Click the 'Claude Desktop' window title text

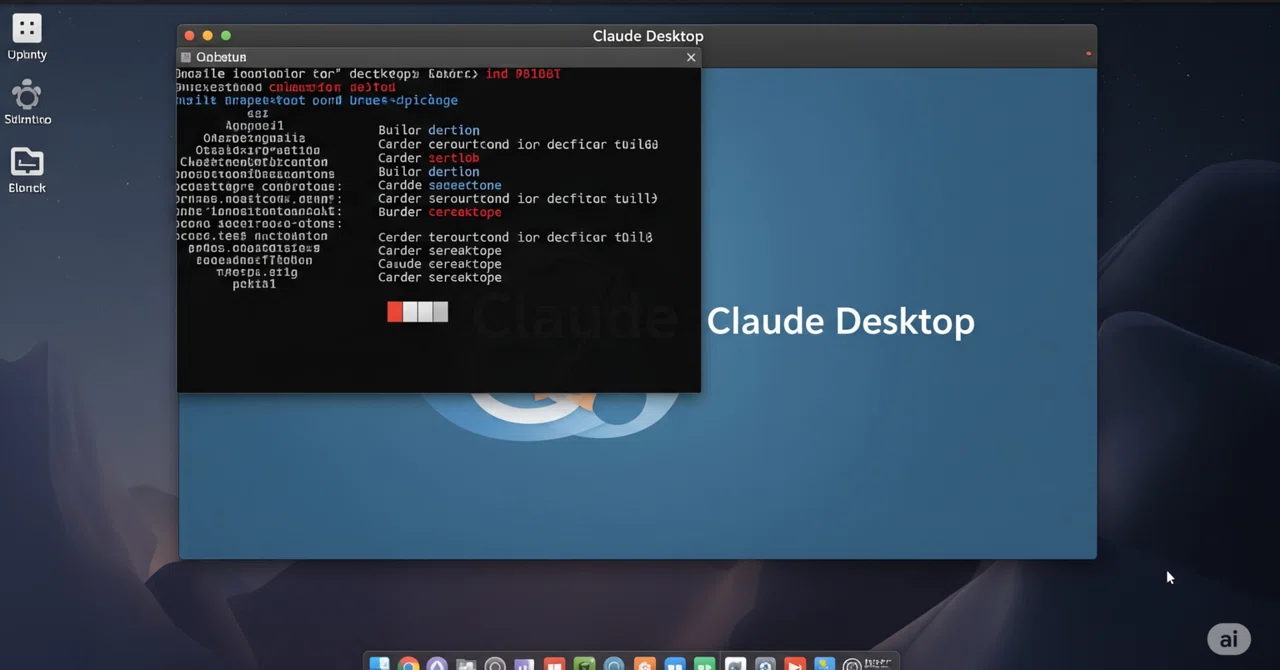(648, 36)
